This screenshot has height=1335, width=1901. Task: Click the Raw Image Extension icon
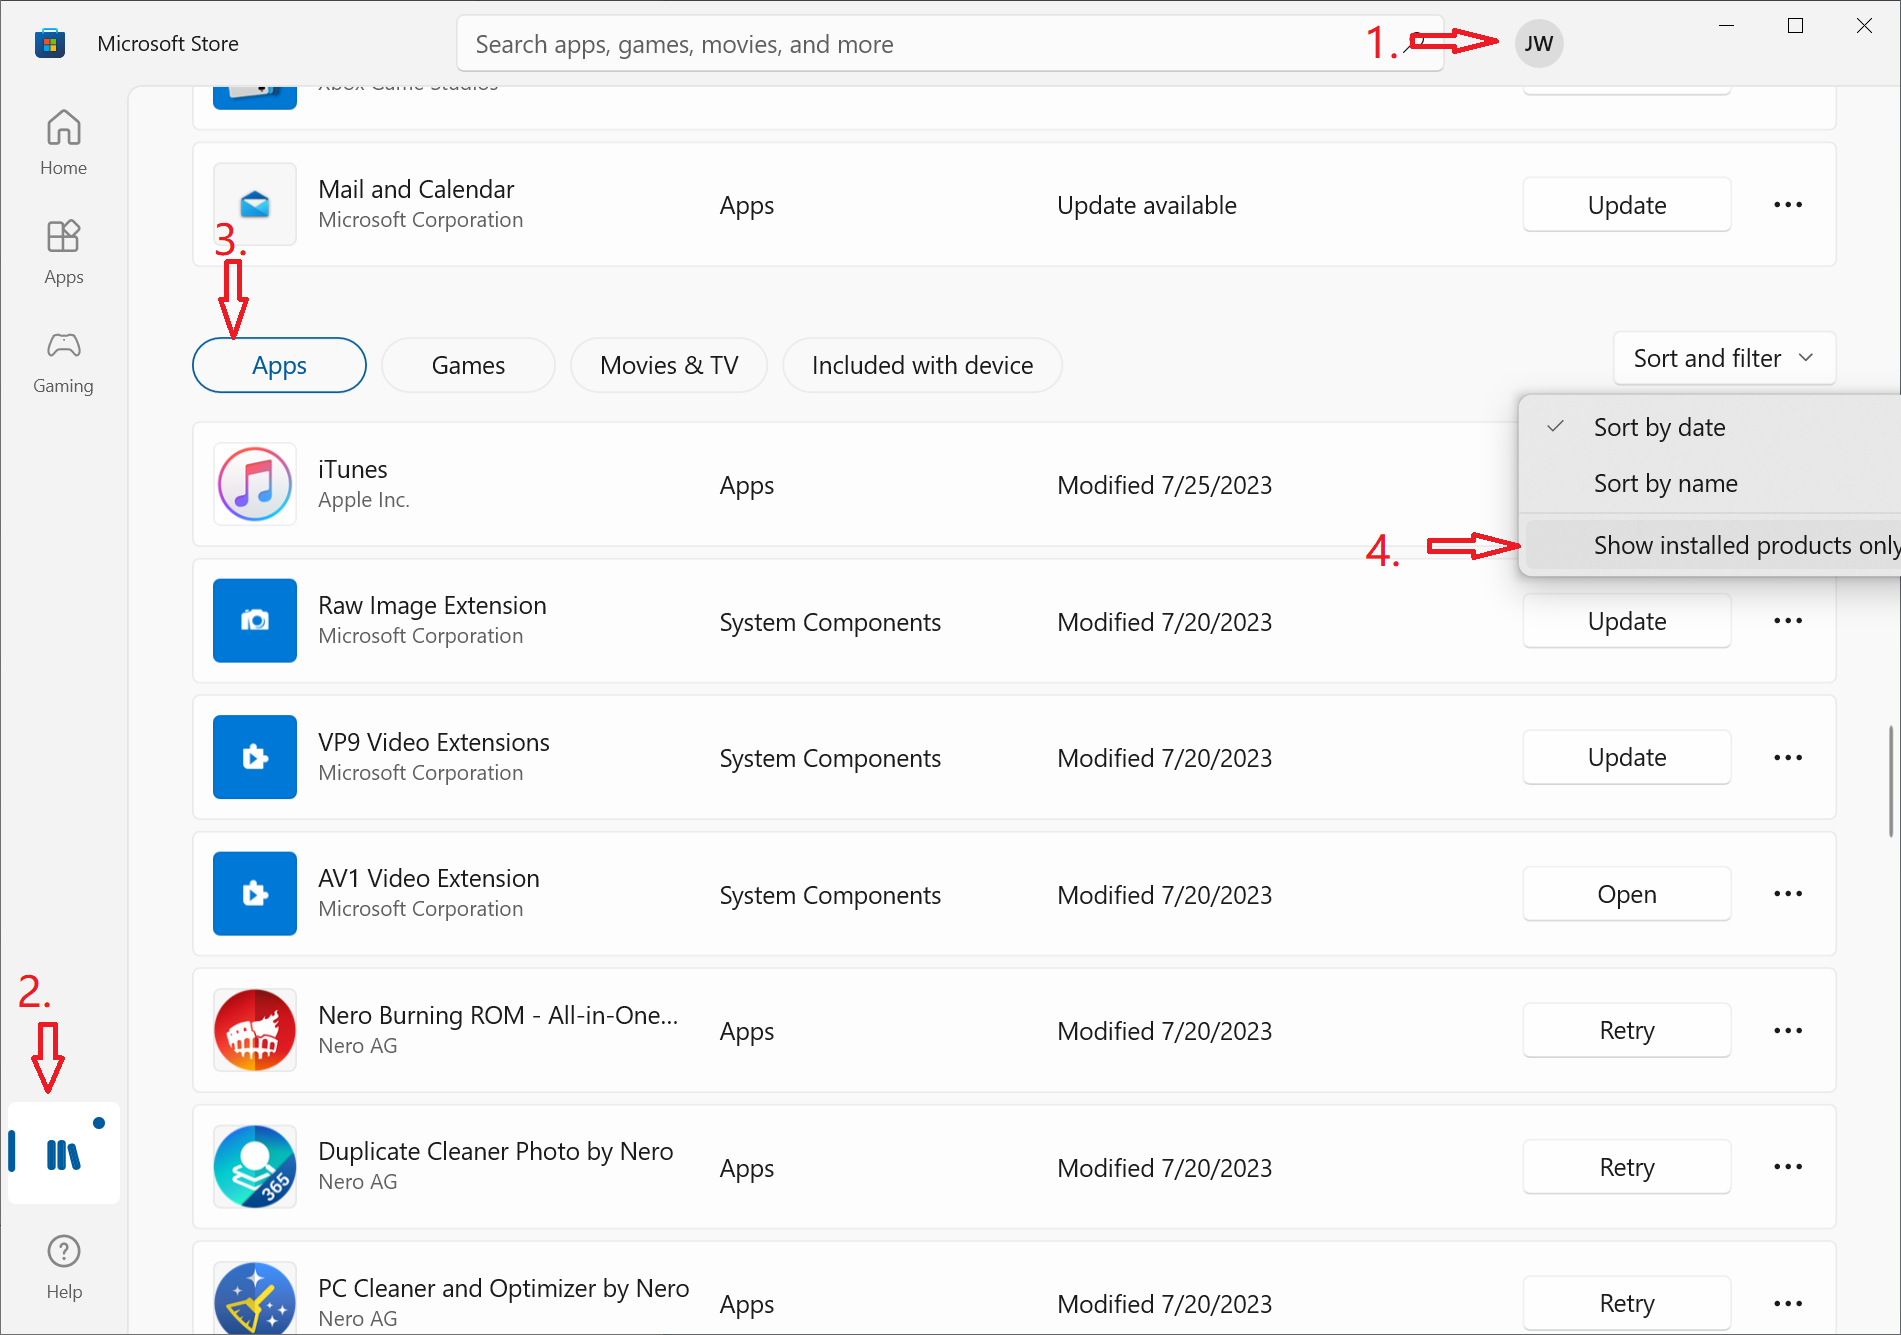pos(255,621)
